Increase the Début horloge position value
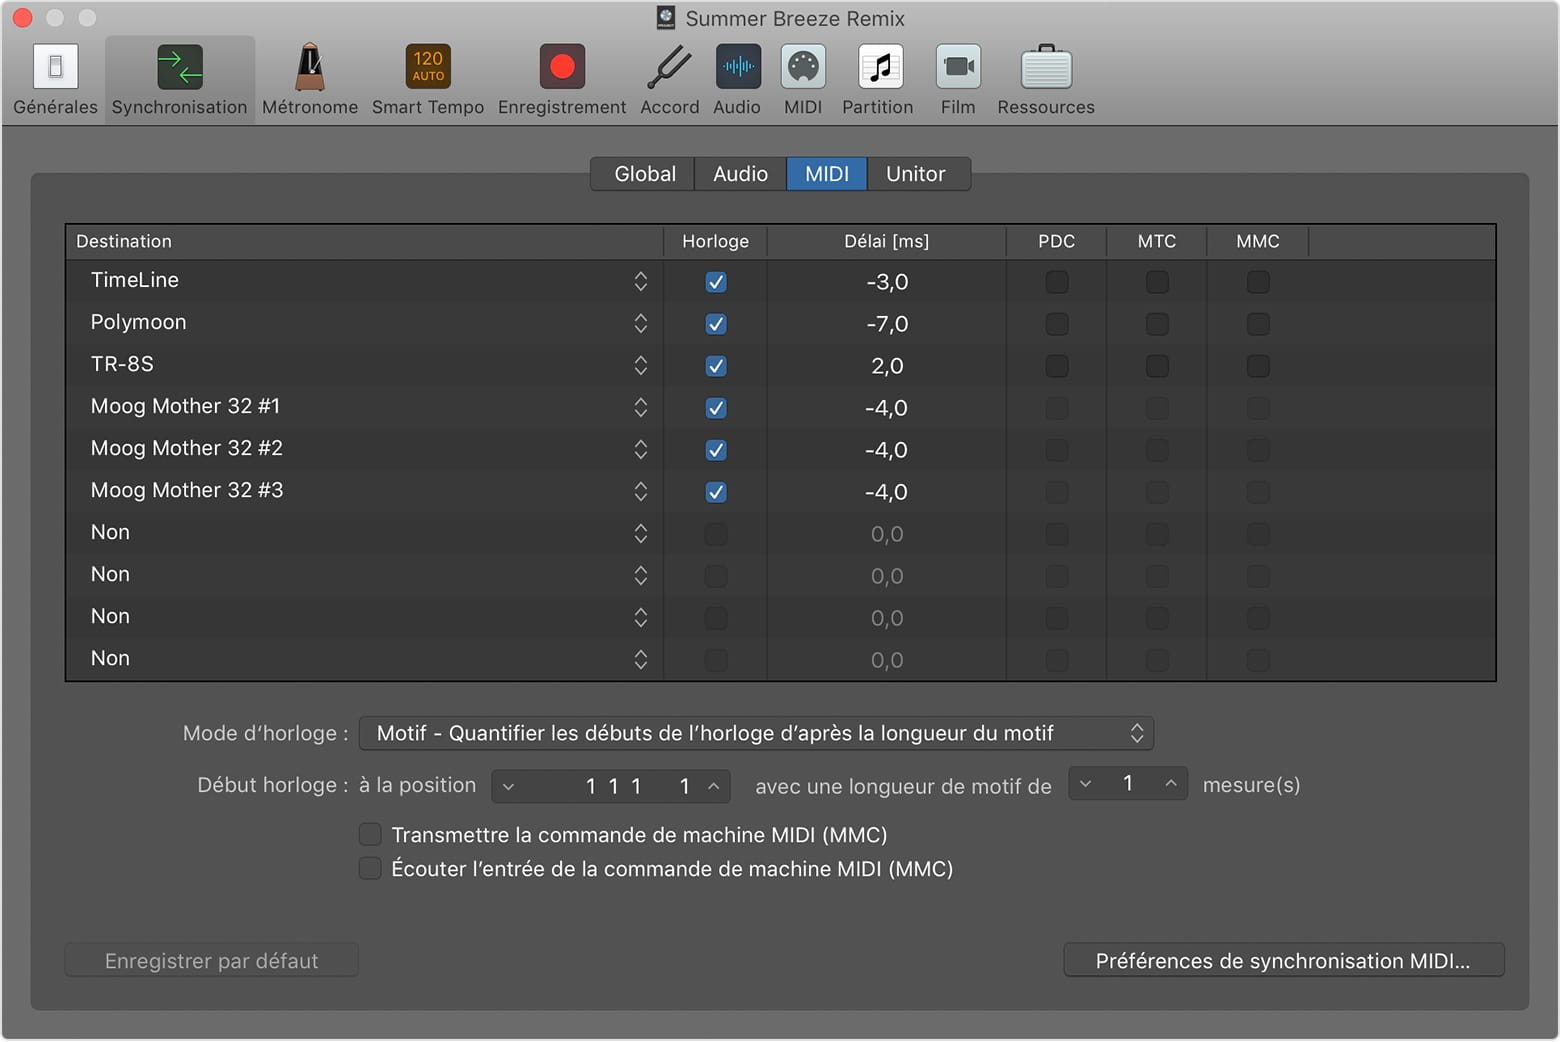1560x1042 pixels. coord(713,786)
